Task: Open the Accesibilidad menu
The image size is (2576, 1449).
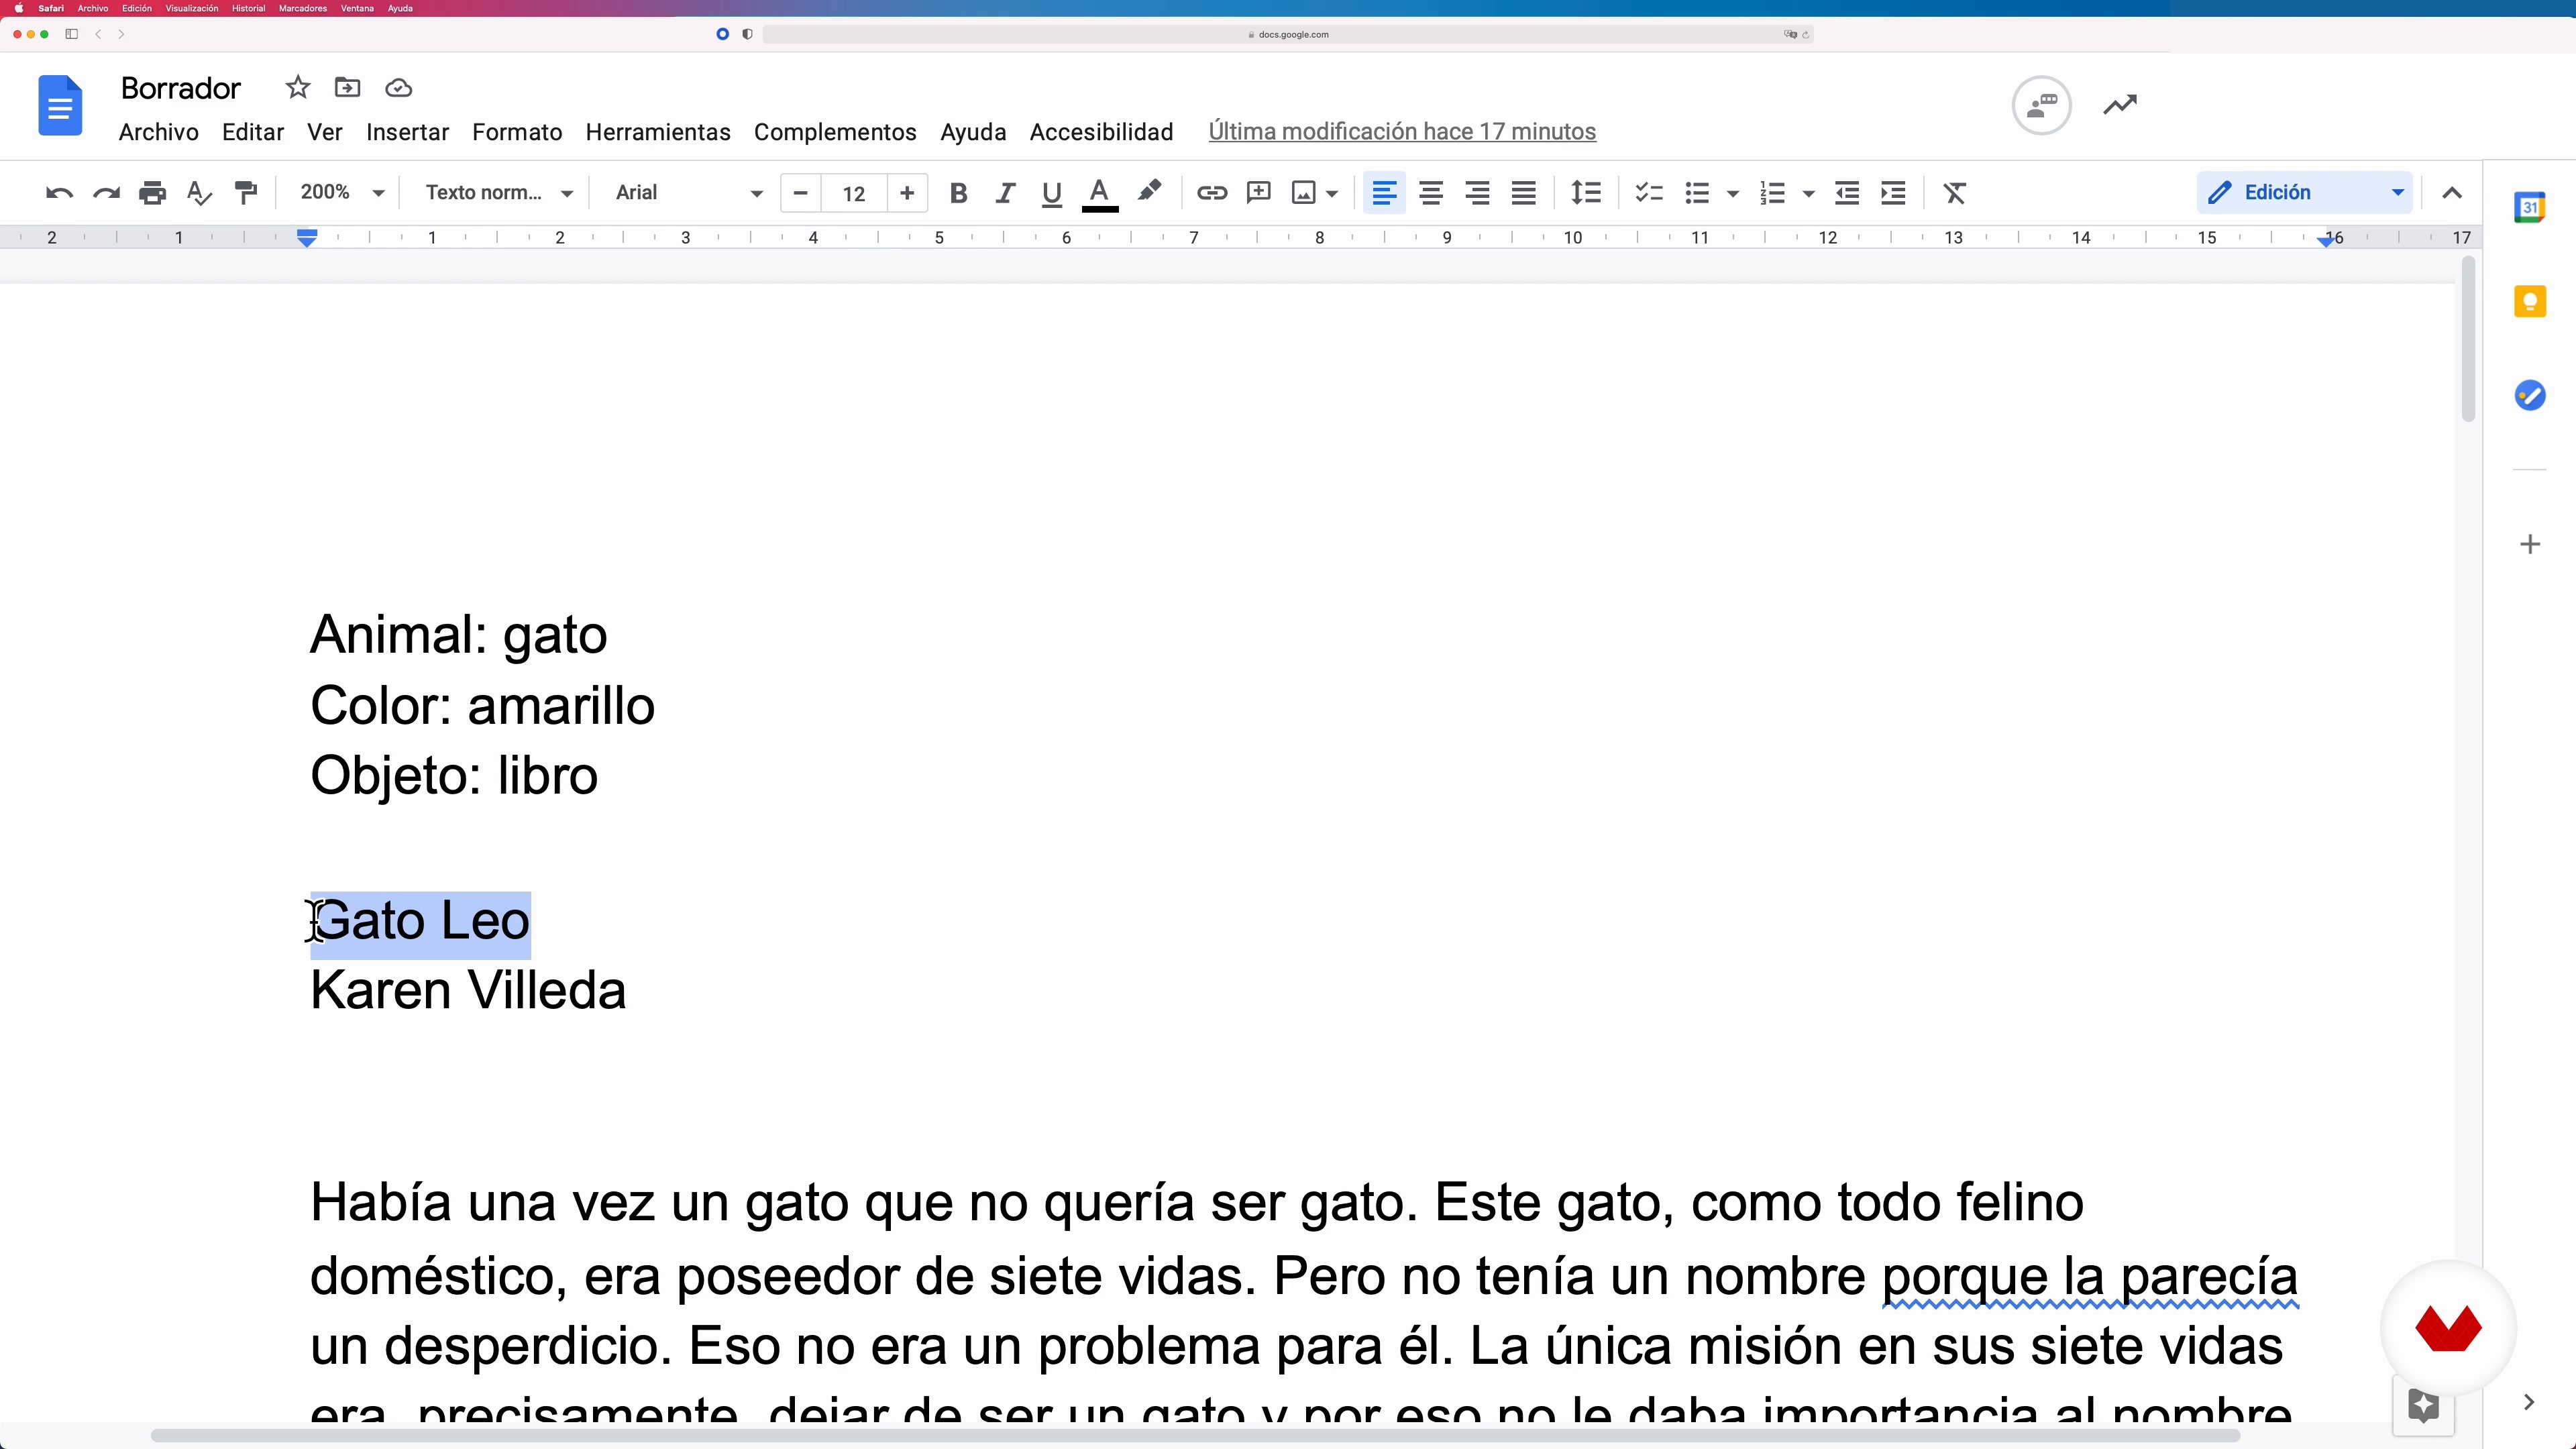Action: 1101,132
